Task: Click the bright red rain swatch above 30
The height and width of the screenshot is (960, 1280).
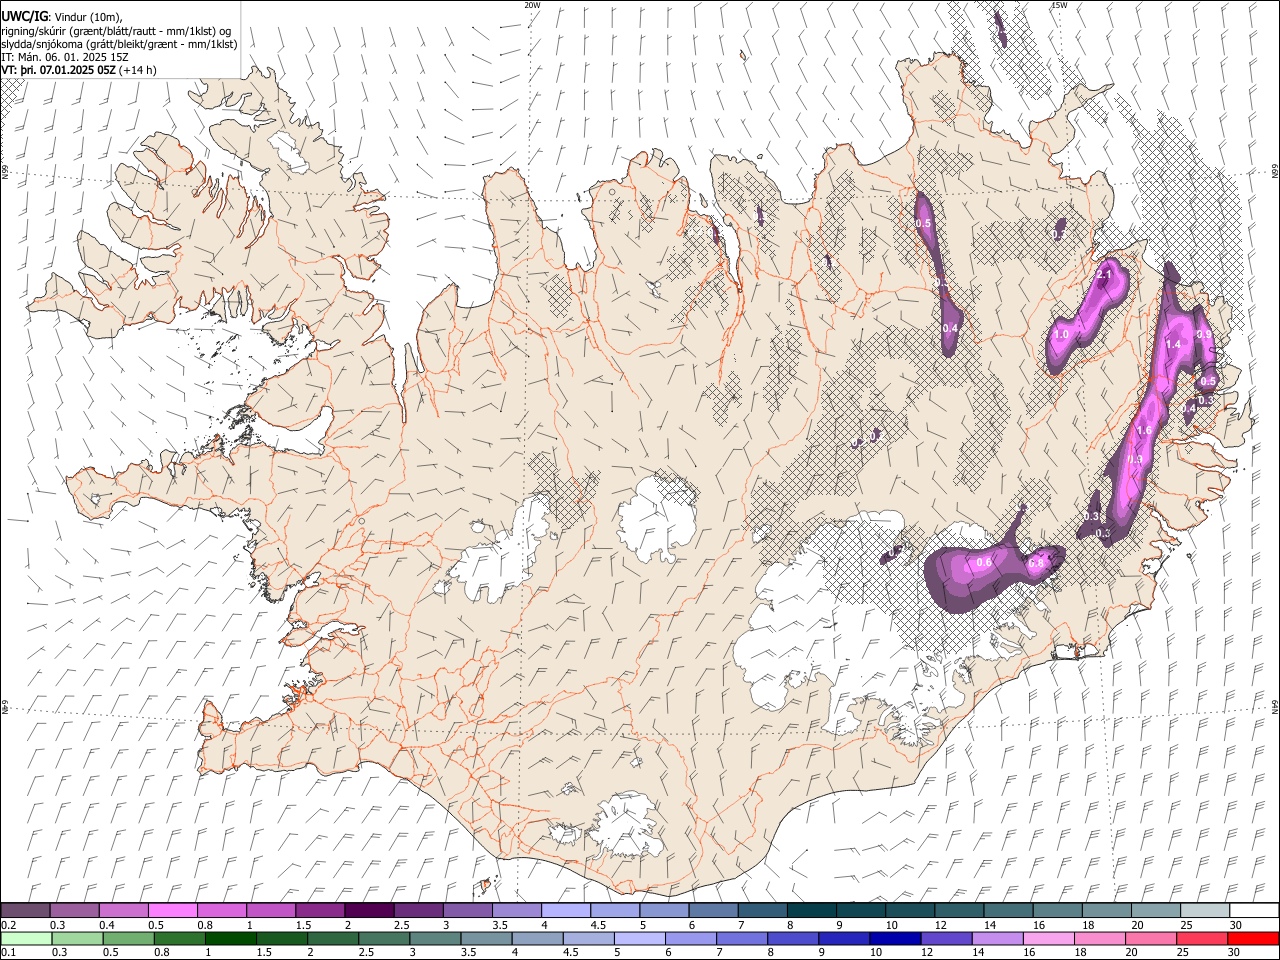Action: pos(1252,938)
